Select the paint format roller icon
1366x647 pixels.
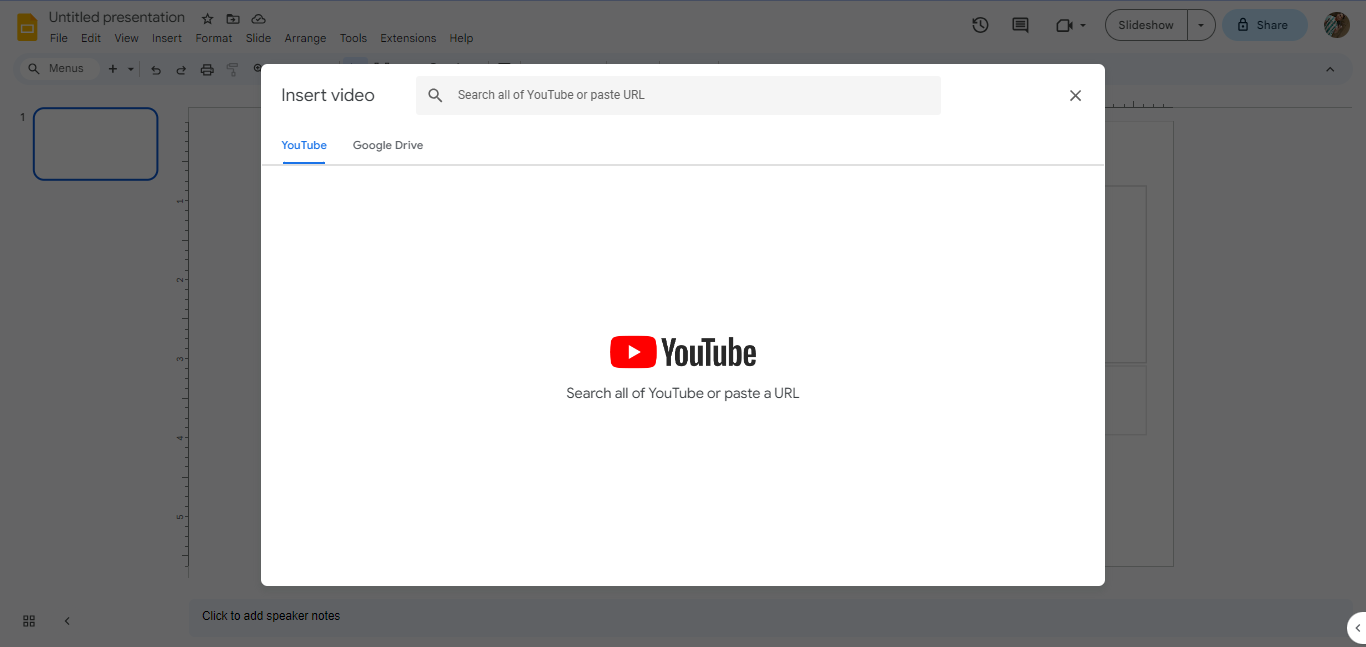coord(232,69)
